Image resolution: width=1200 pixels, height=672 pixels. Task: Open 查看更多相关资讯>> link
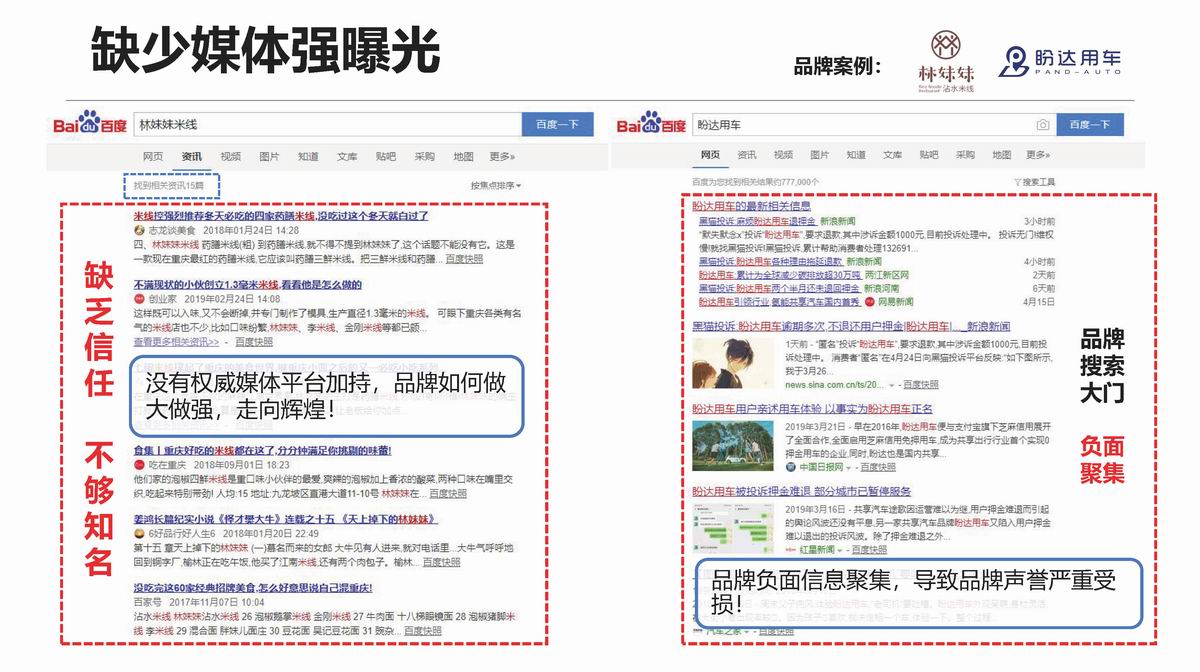(x=176, y=342)
